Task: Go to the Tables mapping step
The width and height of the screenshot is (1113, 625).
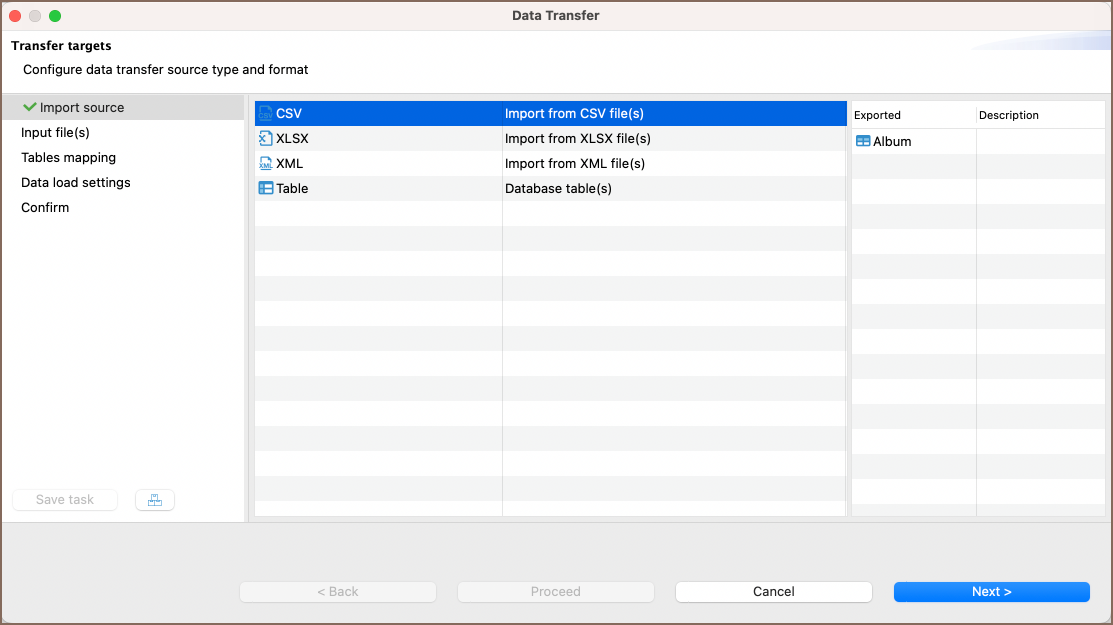Action: pos(68,158)
